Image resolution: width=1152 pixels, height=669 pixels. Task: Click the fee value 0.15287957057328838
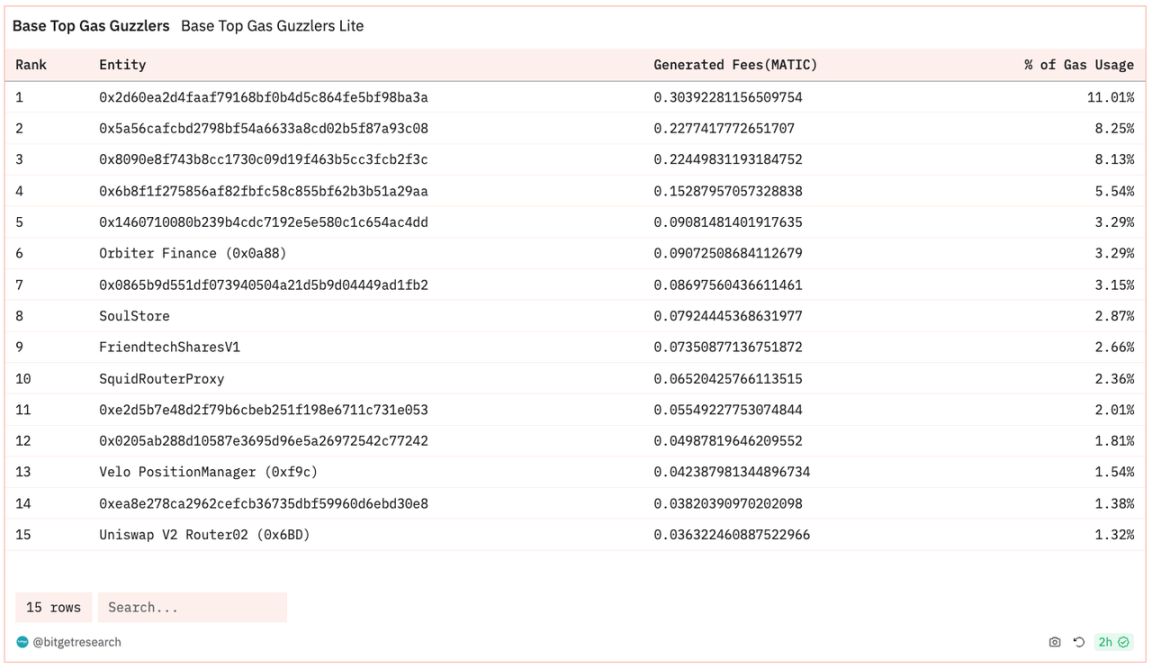[728, 191]
